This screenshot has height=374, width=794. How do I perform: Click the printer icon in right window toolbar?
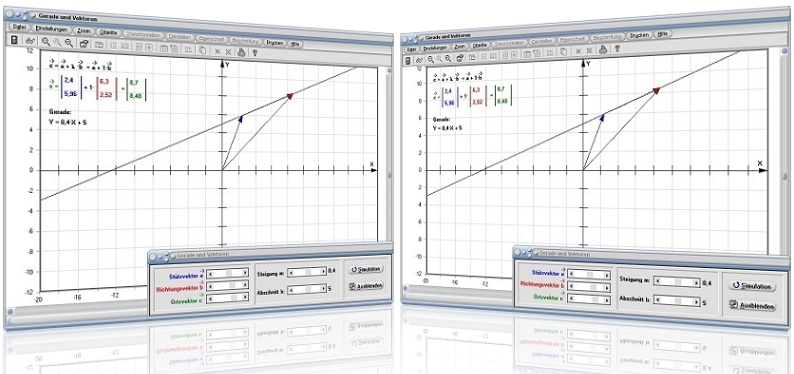point(604,50)
